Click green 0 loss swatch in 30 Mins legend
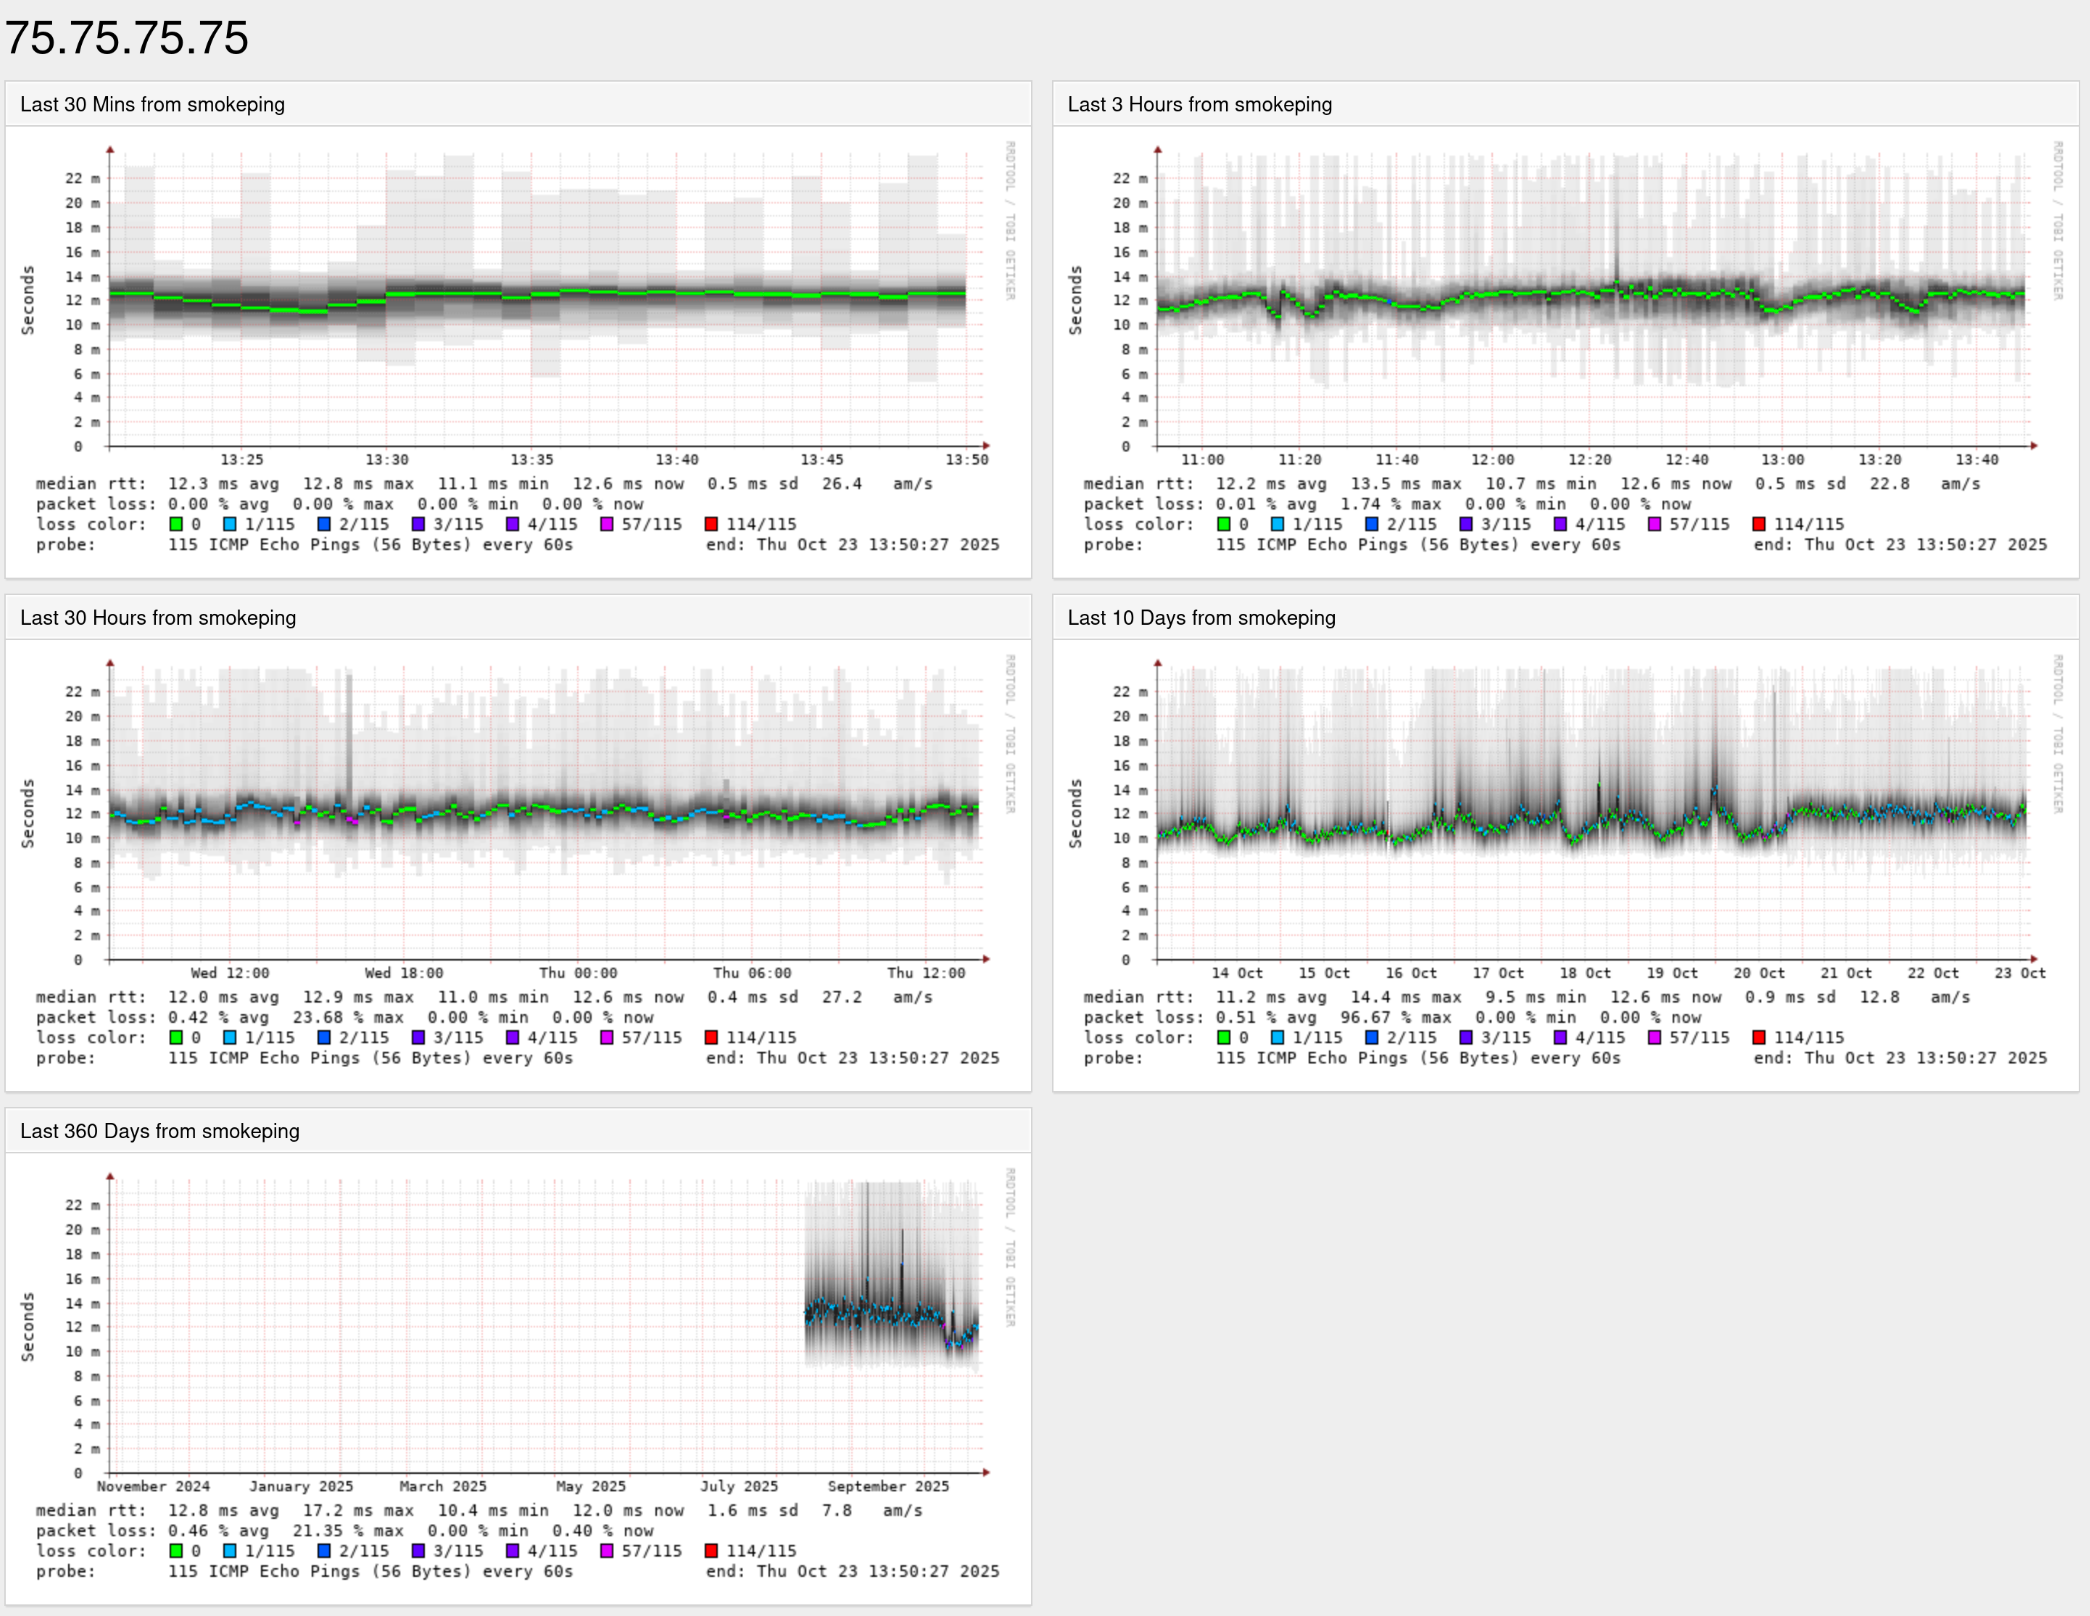 pos(176,524)
